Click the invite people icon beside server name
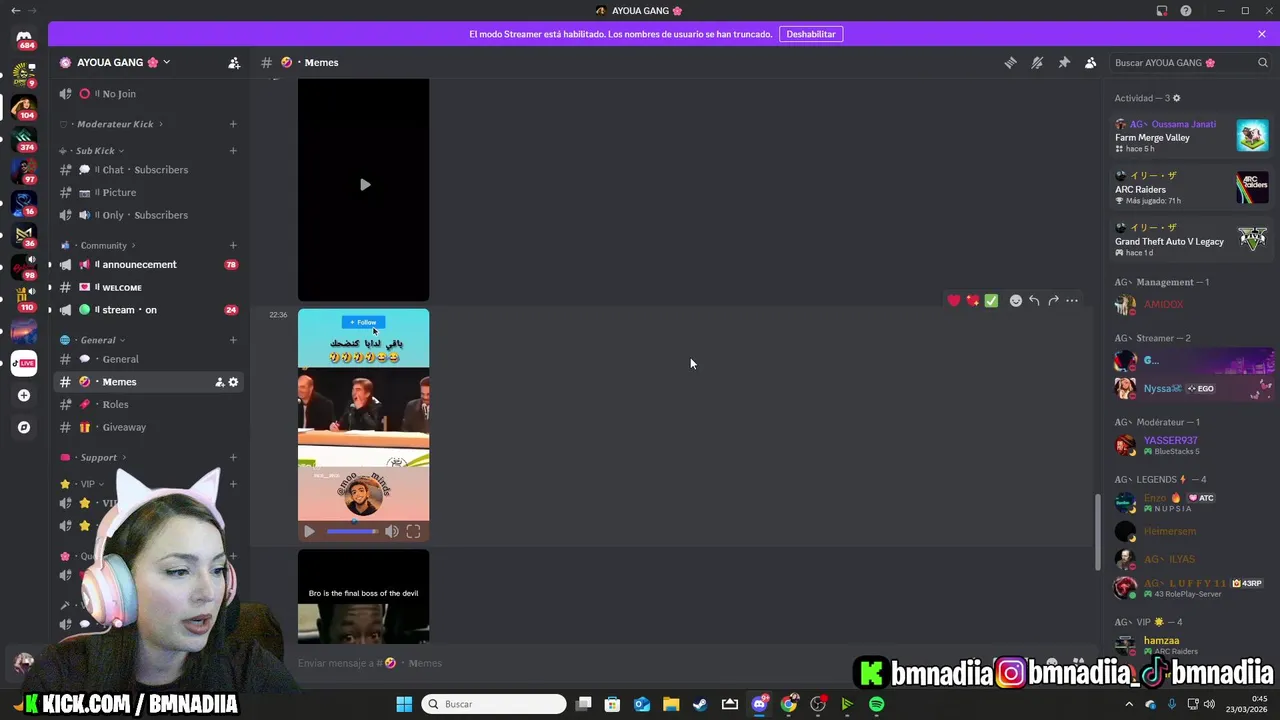Viewport: 1280px width, 720px height. (234, 62)
